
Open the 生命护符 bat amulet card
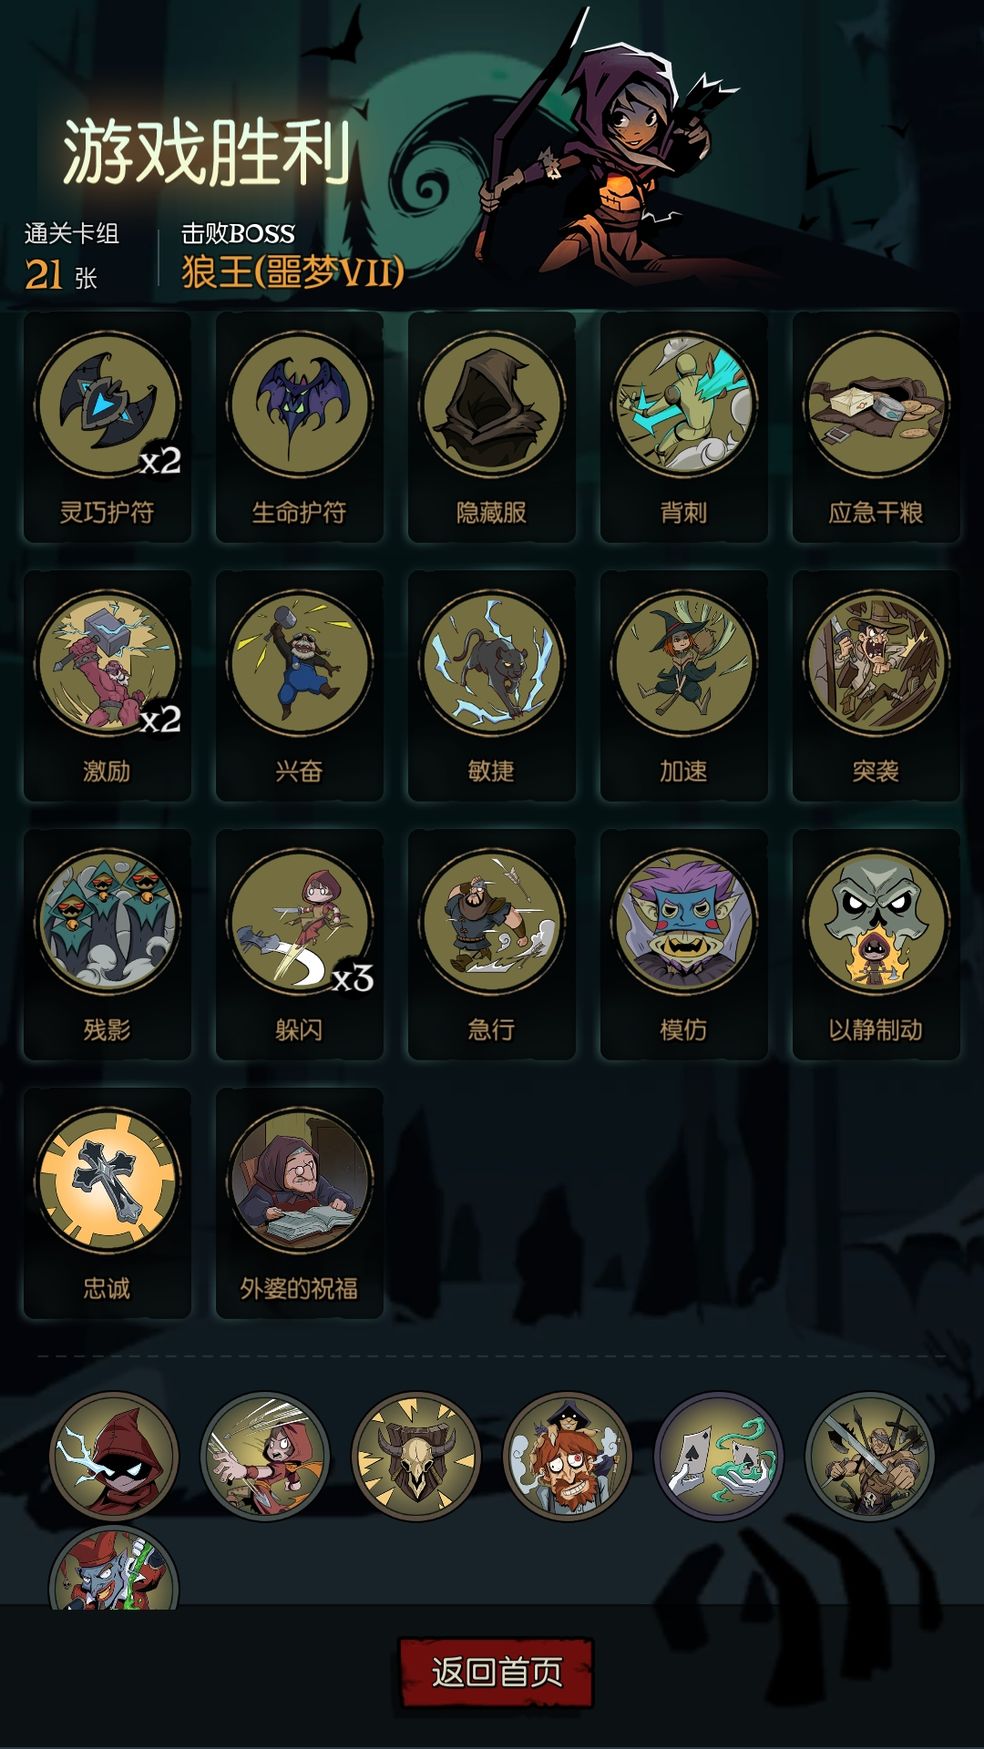point(299,427)
